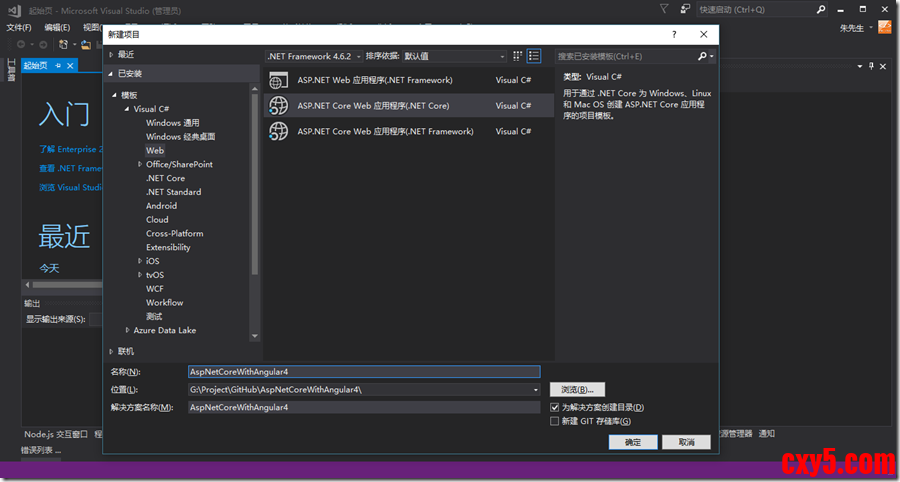900x482 pixels.
Task: Open the learn about Enterprise link
Action: [x=71, y=149]
